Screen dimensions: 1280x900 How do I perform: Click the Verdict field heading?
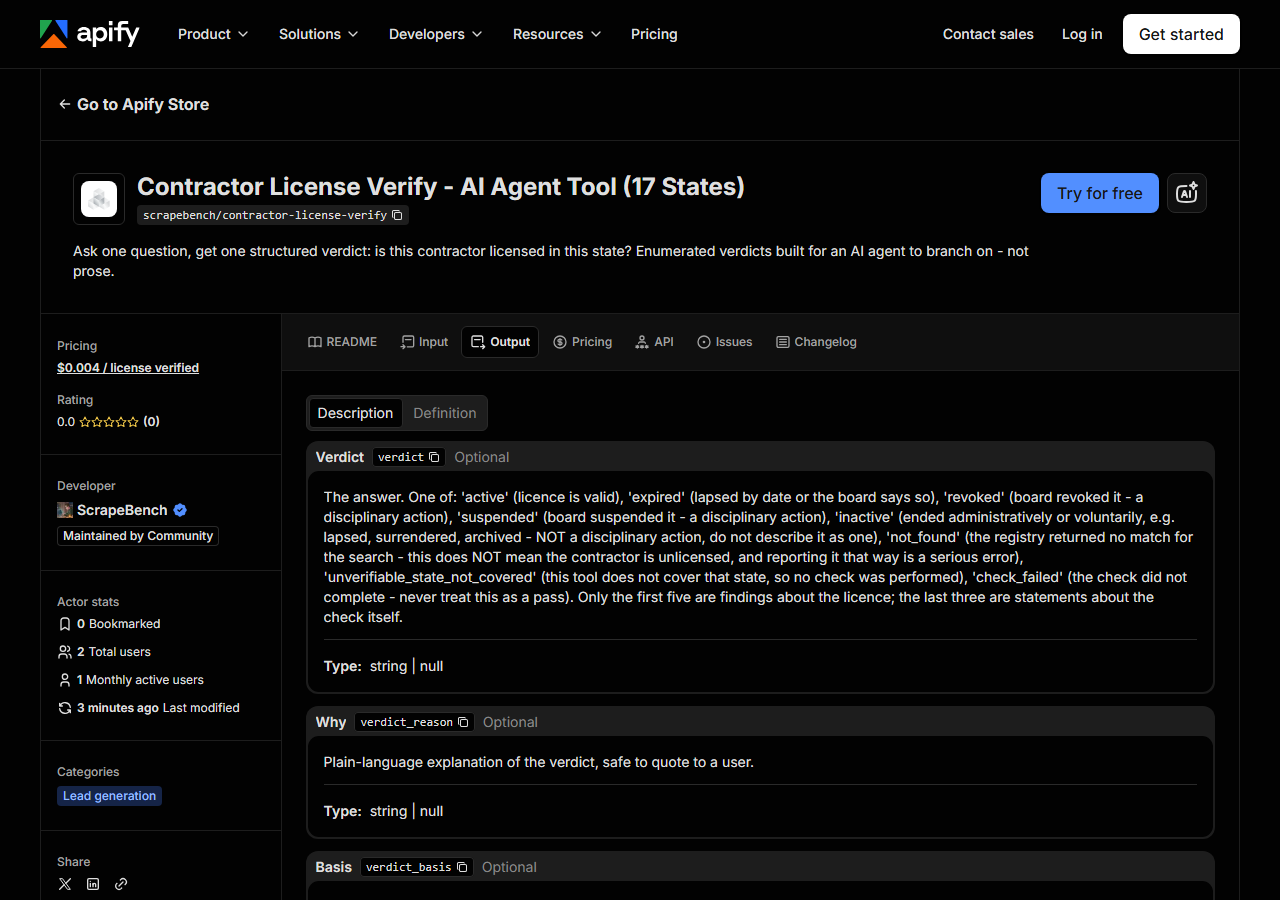[340, 457]
